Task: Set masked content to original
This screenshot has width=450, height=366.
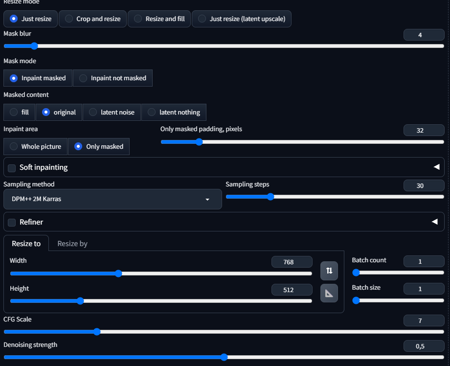Action: 59,112
